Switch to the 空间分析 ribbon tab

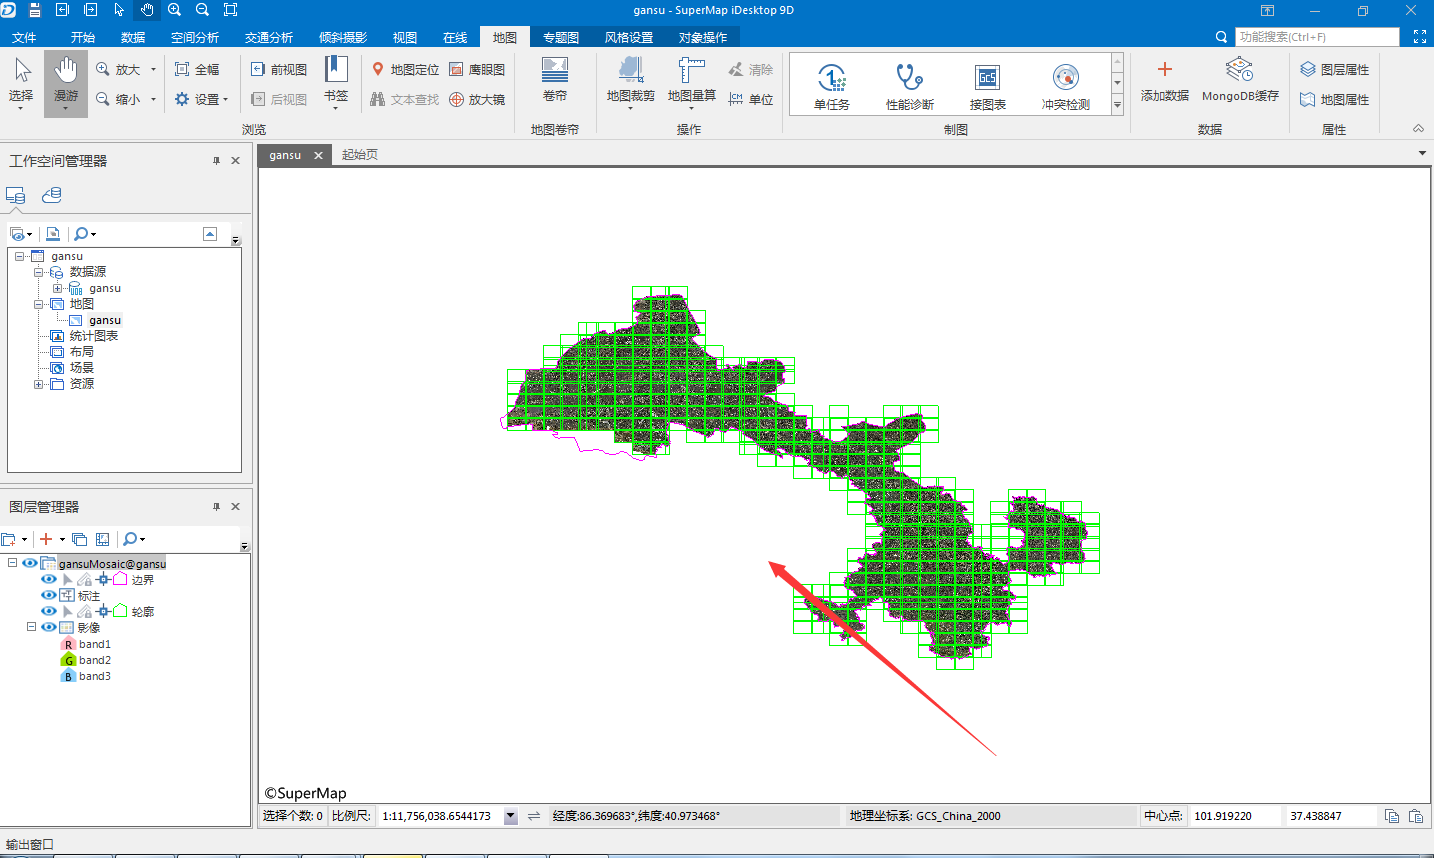pyautogui.click(x=195, y=37)
